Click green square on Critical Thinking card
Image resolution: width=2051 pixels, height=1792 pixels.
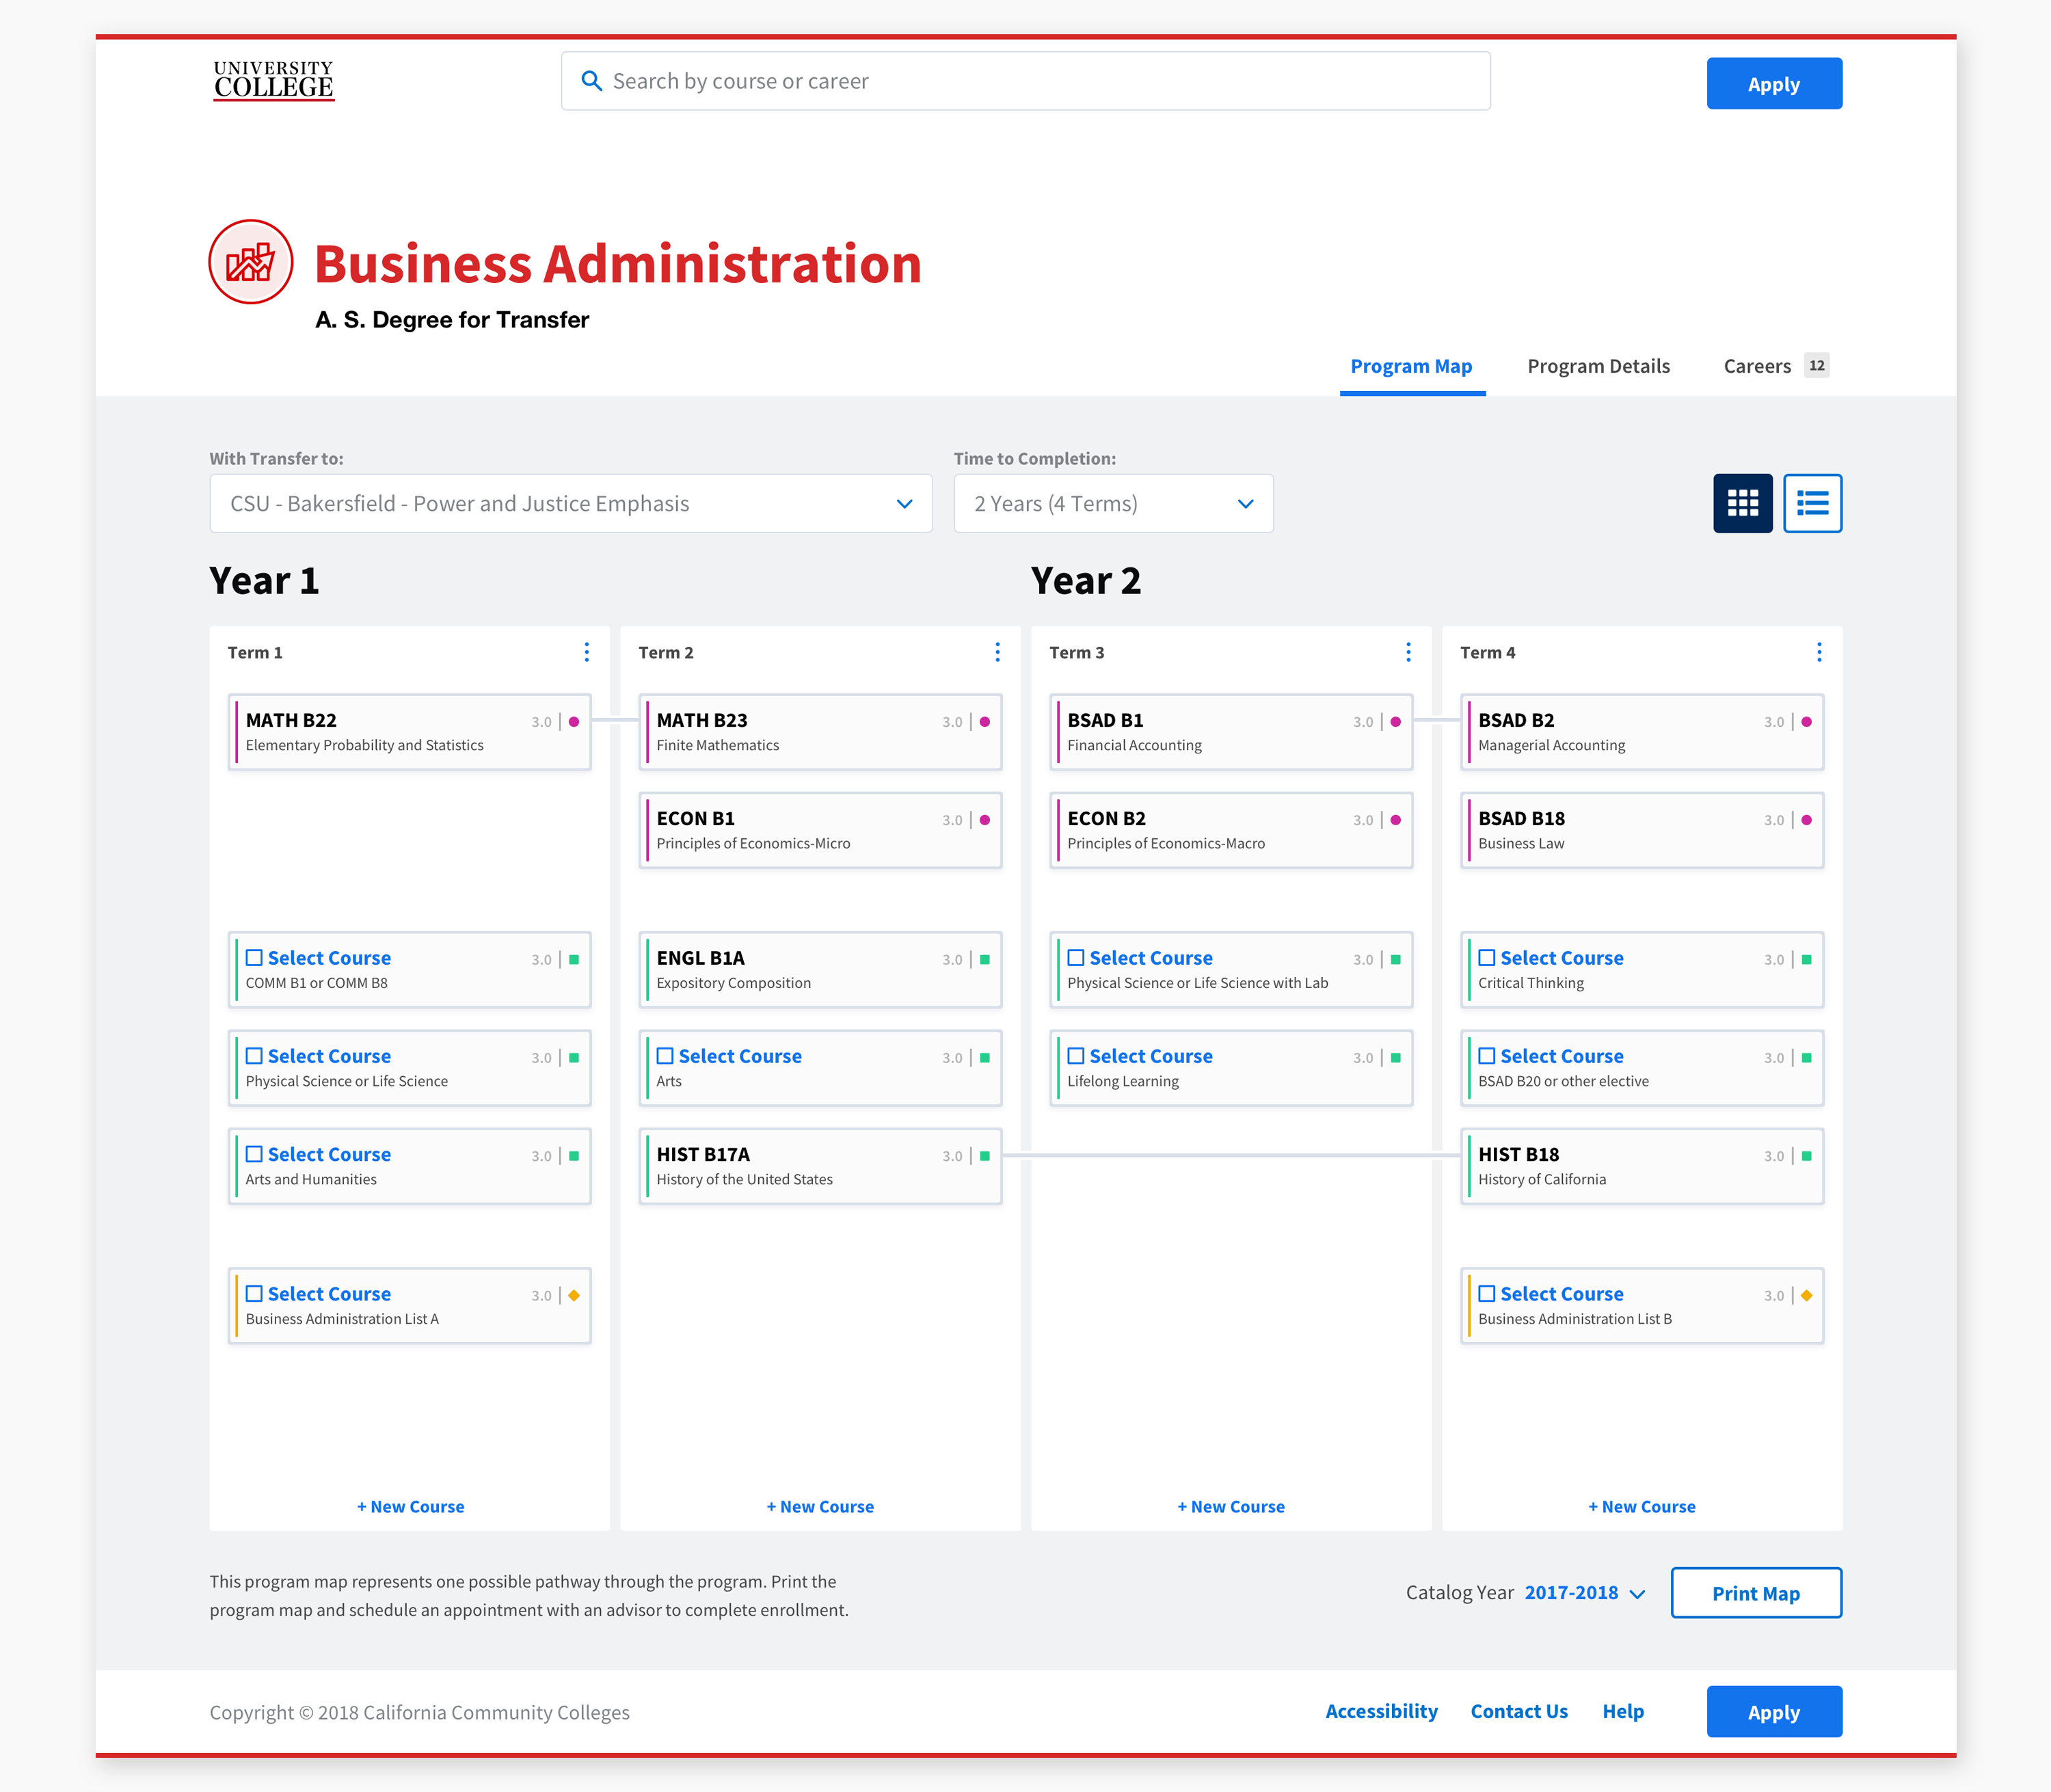pyautogui.click(x=1807, y=960)
